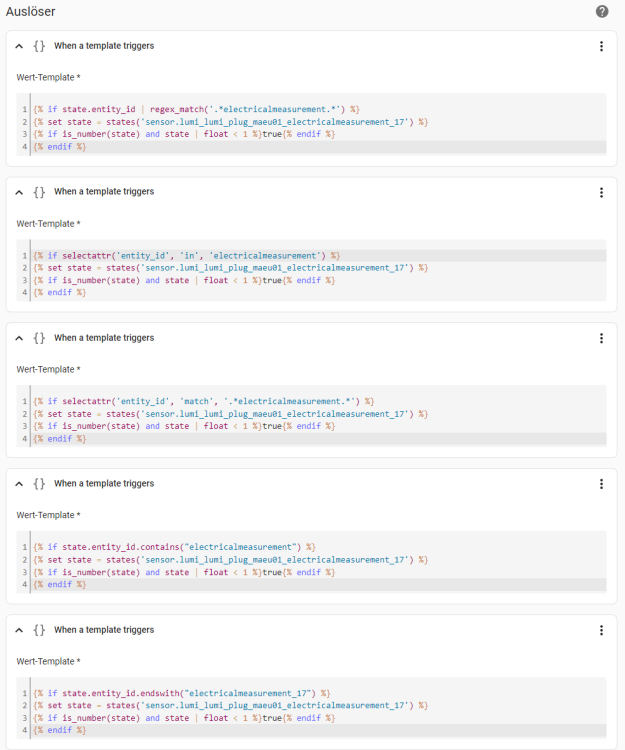Click 'When a template triggers' title of regex_match card
The image size is (625, 750).
tap(104, 46)
